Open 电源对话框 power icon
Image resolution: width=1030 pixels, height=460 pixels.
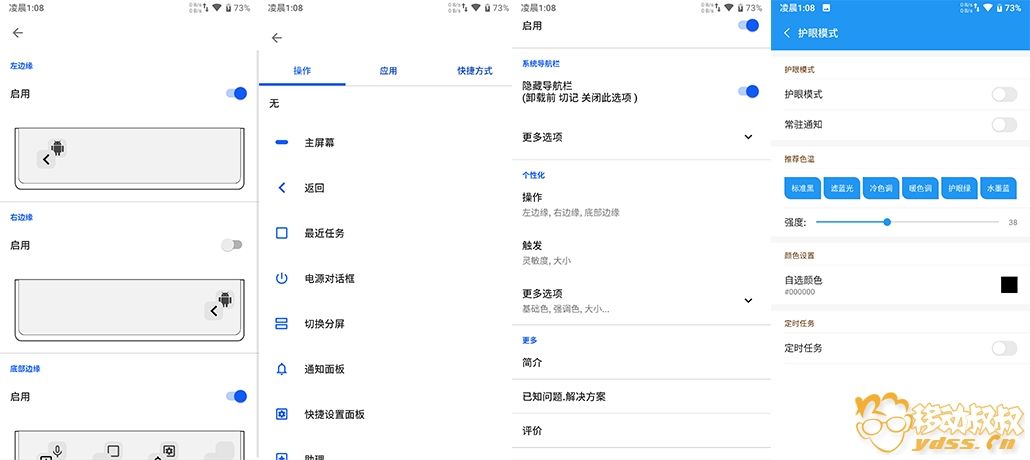click(x=282, y=278)
